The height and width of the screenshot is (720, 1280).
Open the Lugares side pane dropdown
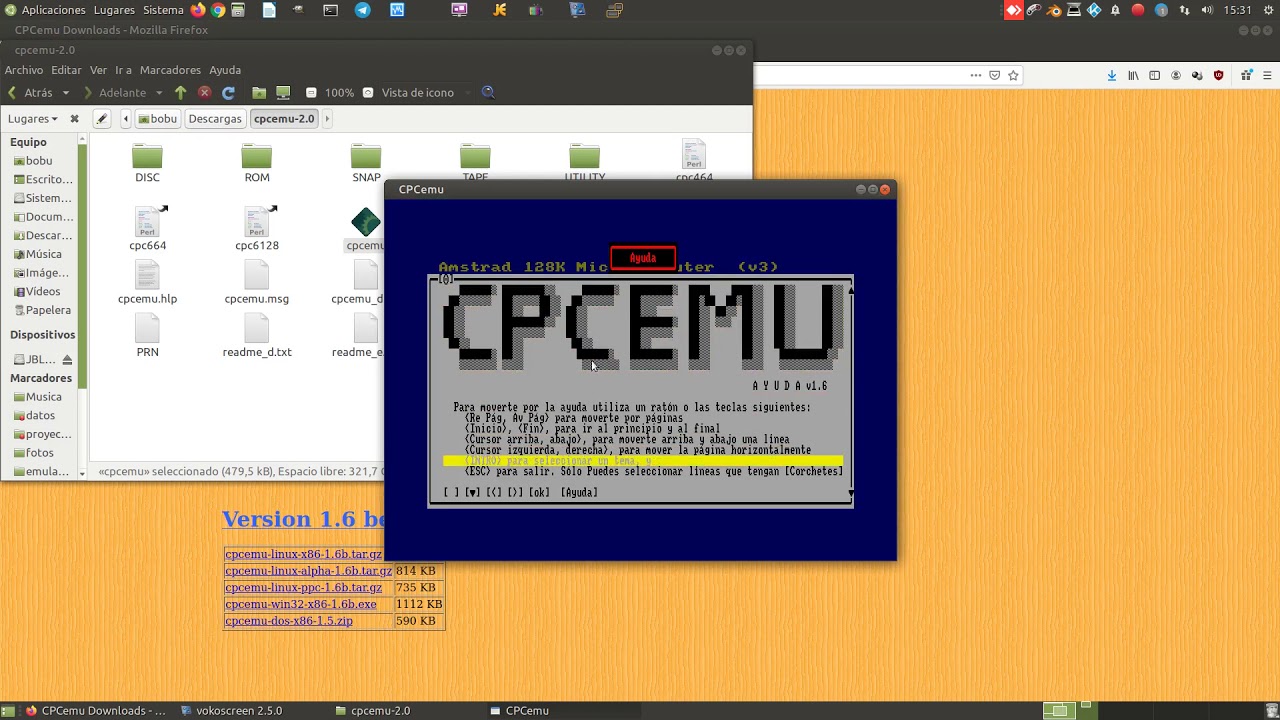(33, 118)
